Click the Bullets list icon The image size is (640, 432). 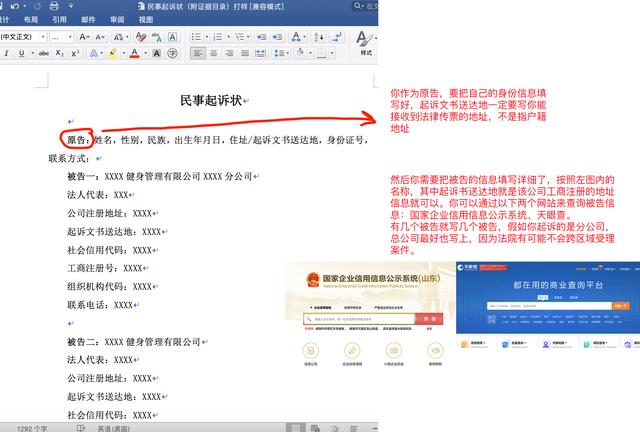pyautogui.click(x=196, y=37)
